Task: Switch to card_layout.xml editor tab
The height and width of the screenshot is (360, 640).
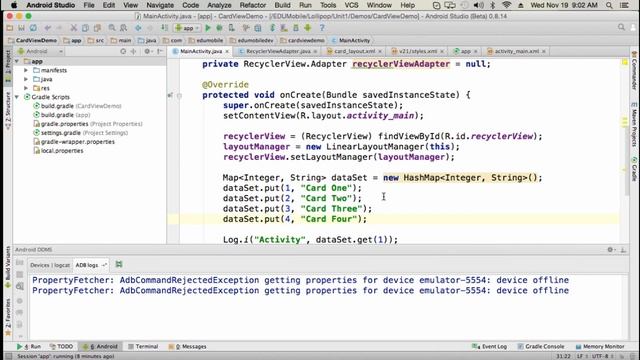Action: [354, 51]
